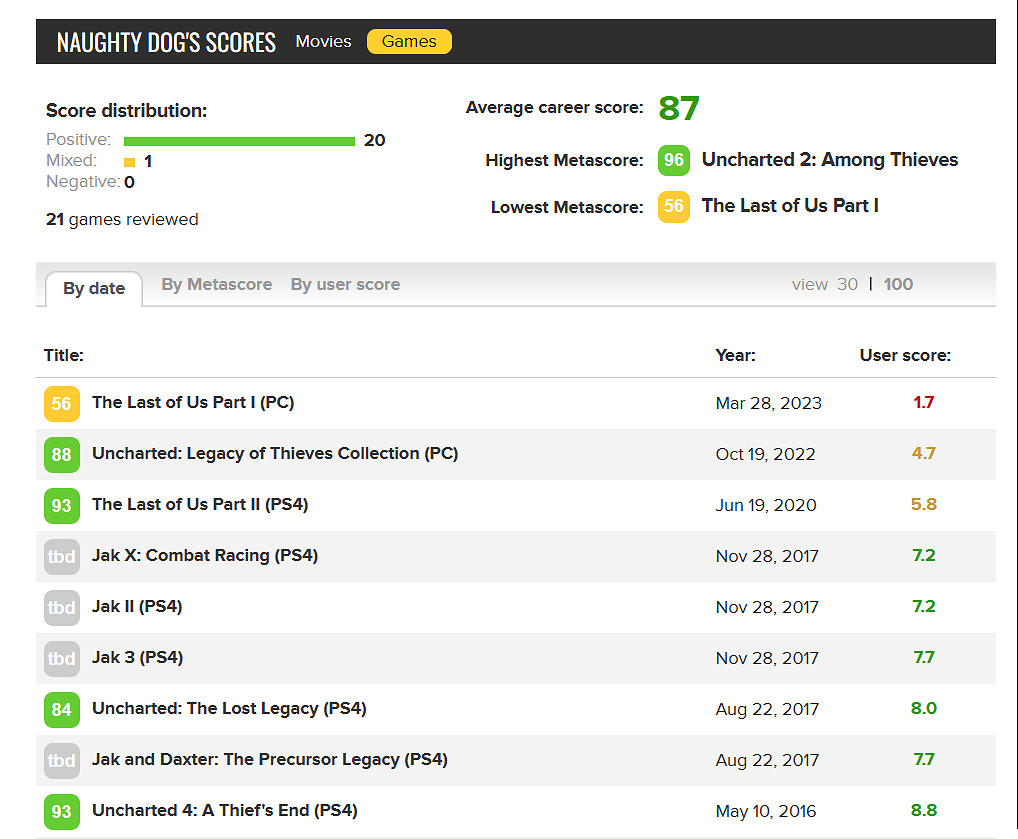Set view to 30 items

847,284
